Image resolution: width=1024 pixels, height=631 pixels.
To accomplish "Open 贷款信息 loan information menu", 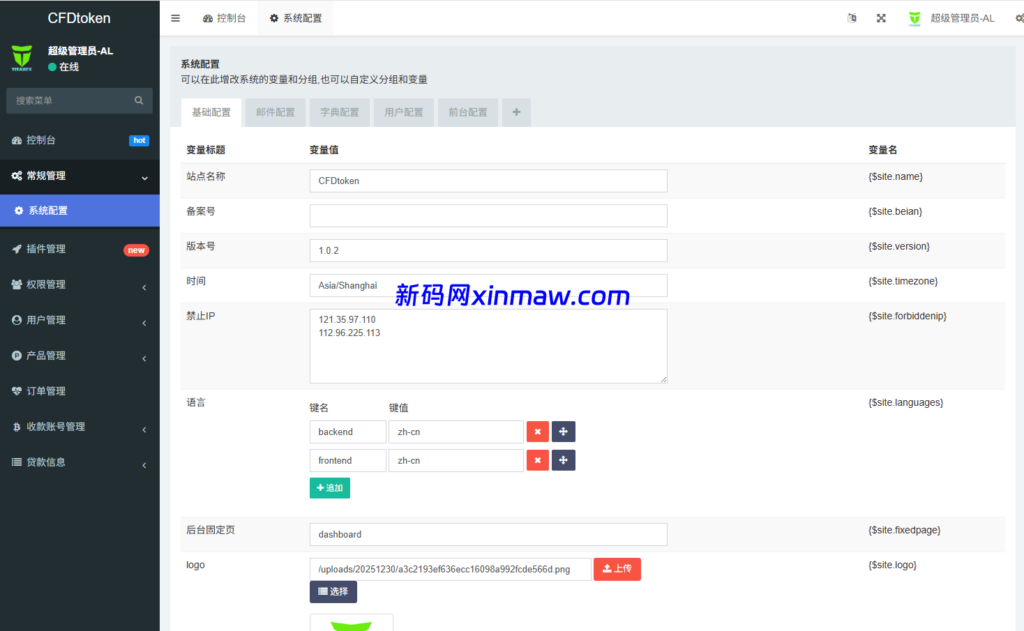I will pos(55,462).
